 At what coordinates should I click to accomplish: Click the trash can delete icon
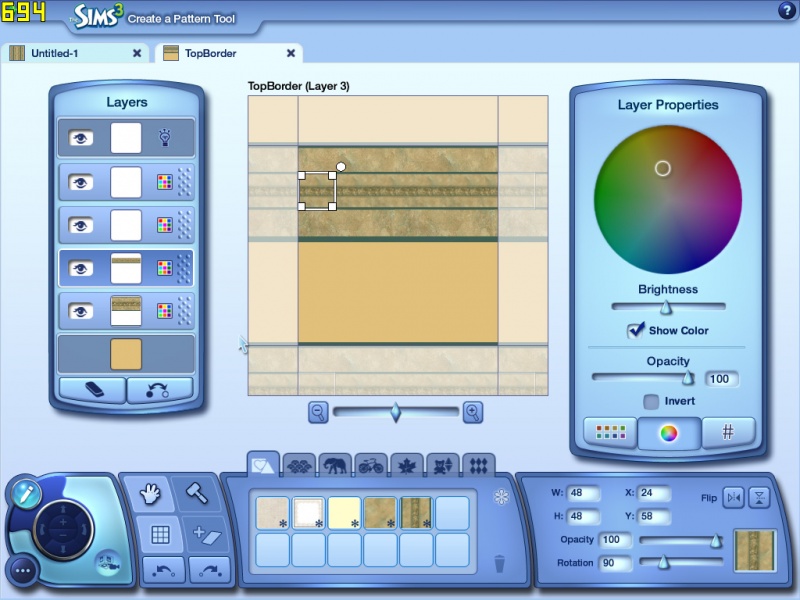click(500, 563)
